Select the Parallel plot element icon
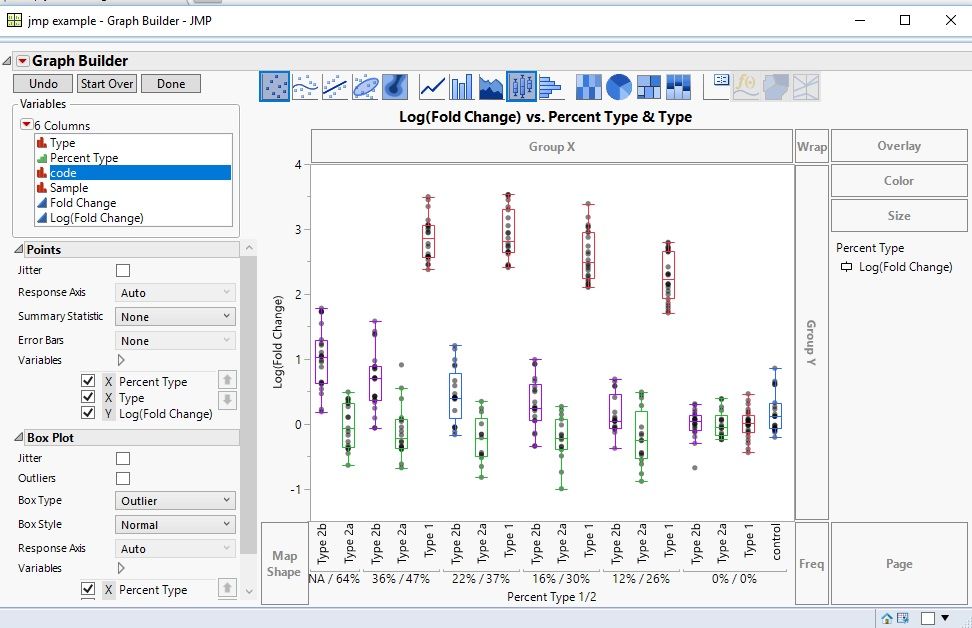Viewport: 972px width, 628px height. (806, 87)
